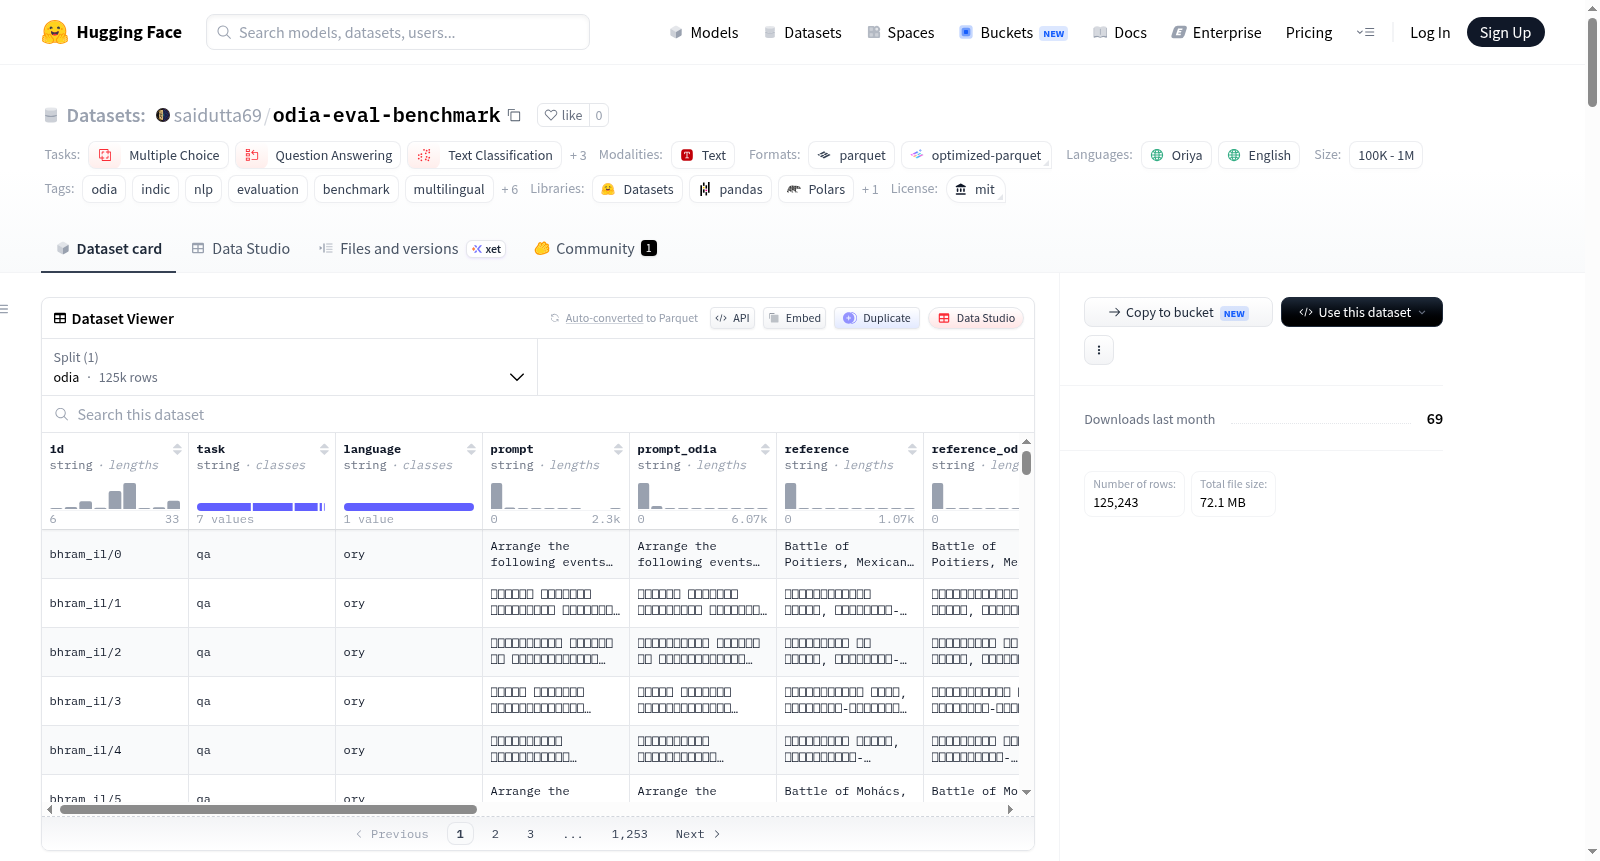
Task: Sort the reference column
Action: (x=912, y=449)
